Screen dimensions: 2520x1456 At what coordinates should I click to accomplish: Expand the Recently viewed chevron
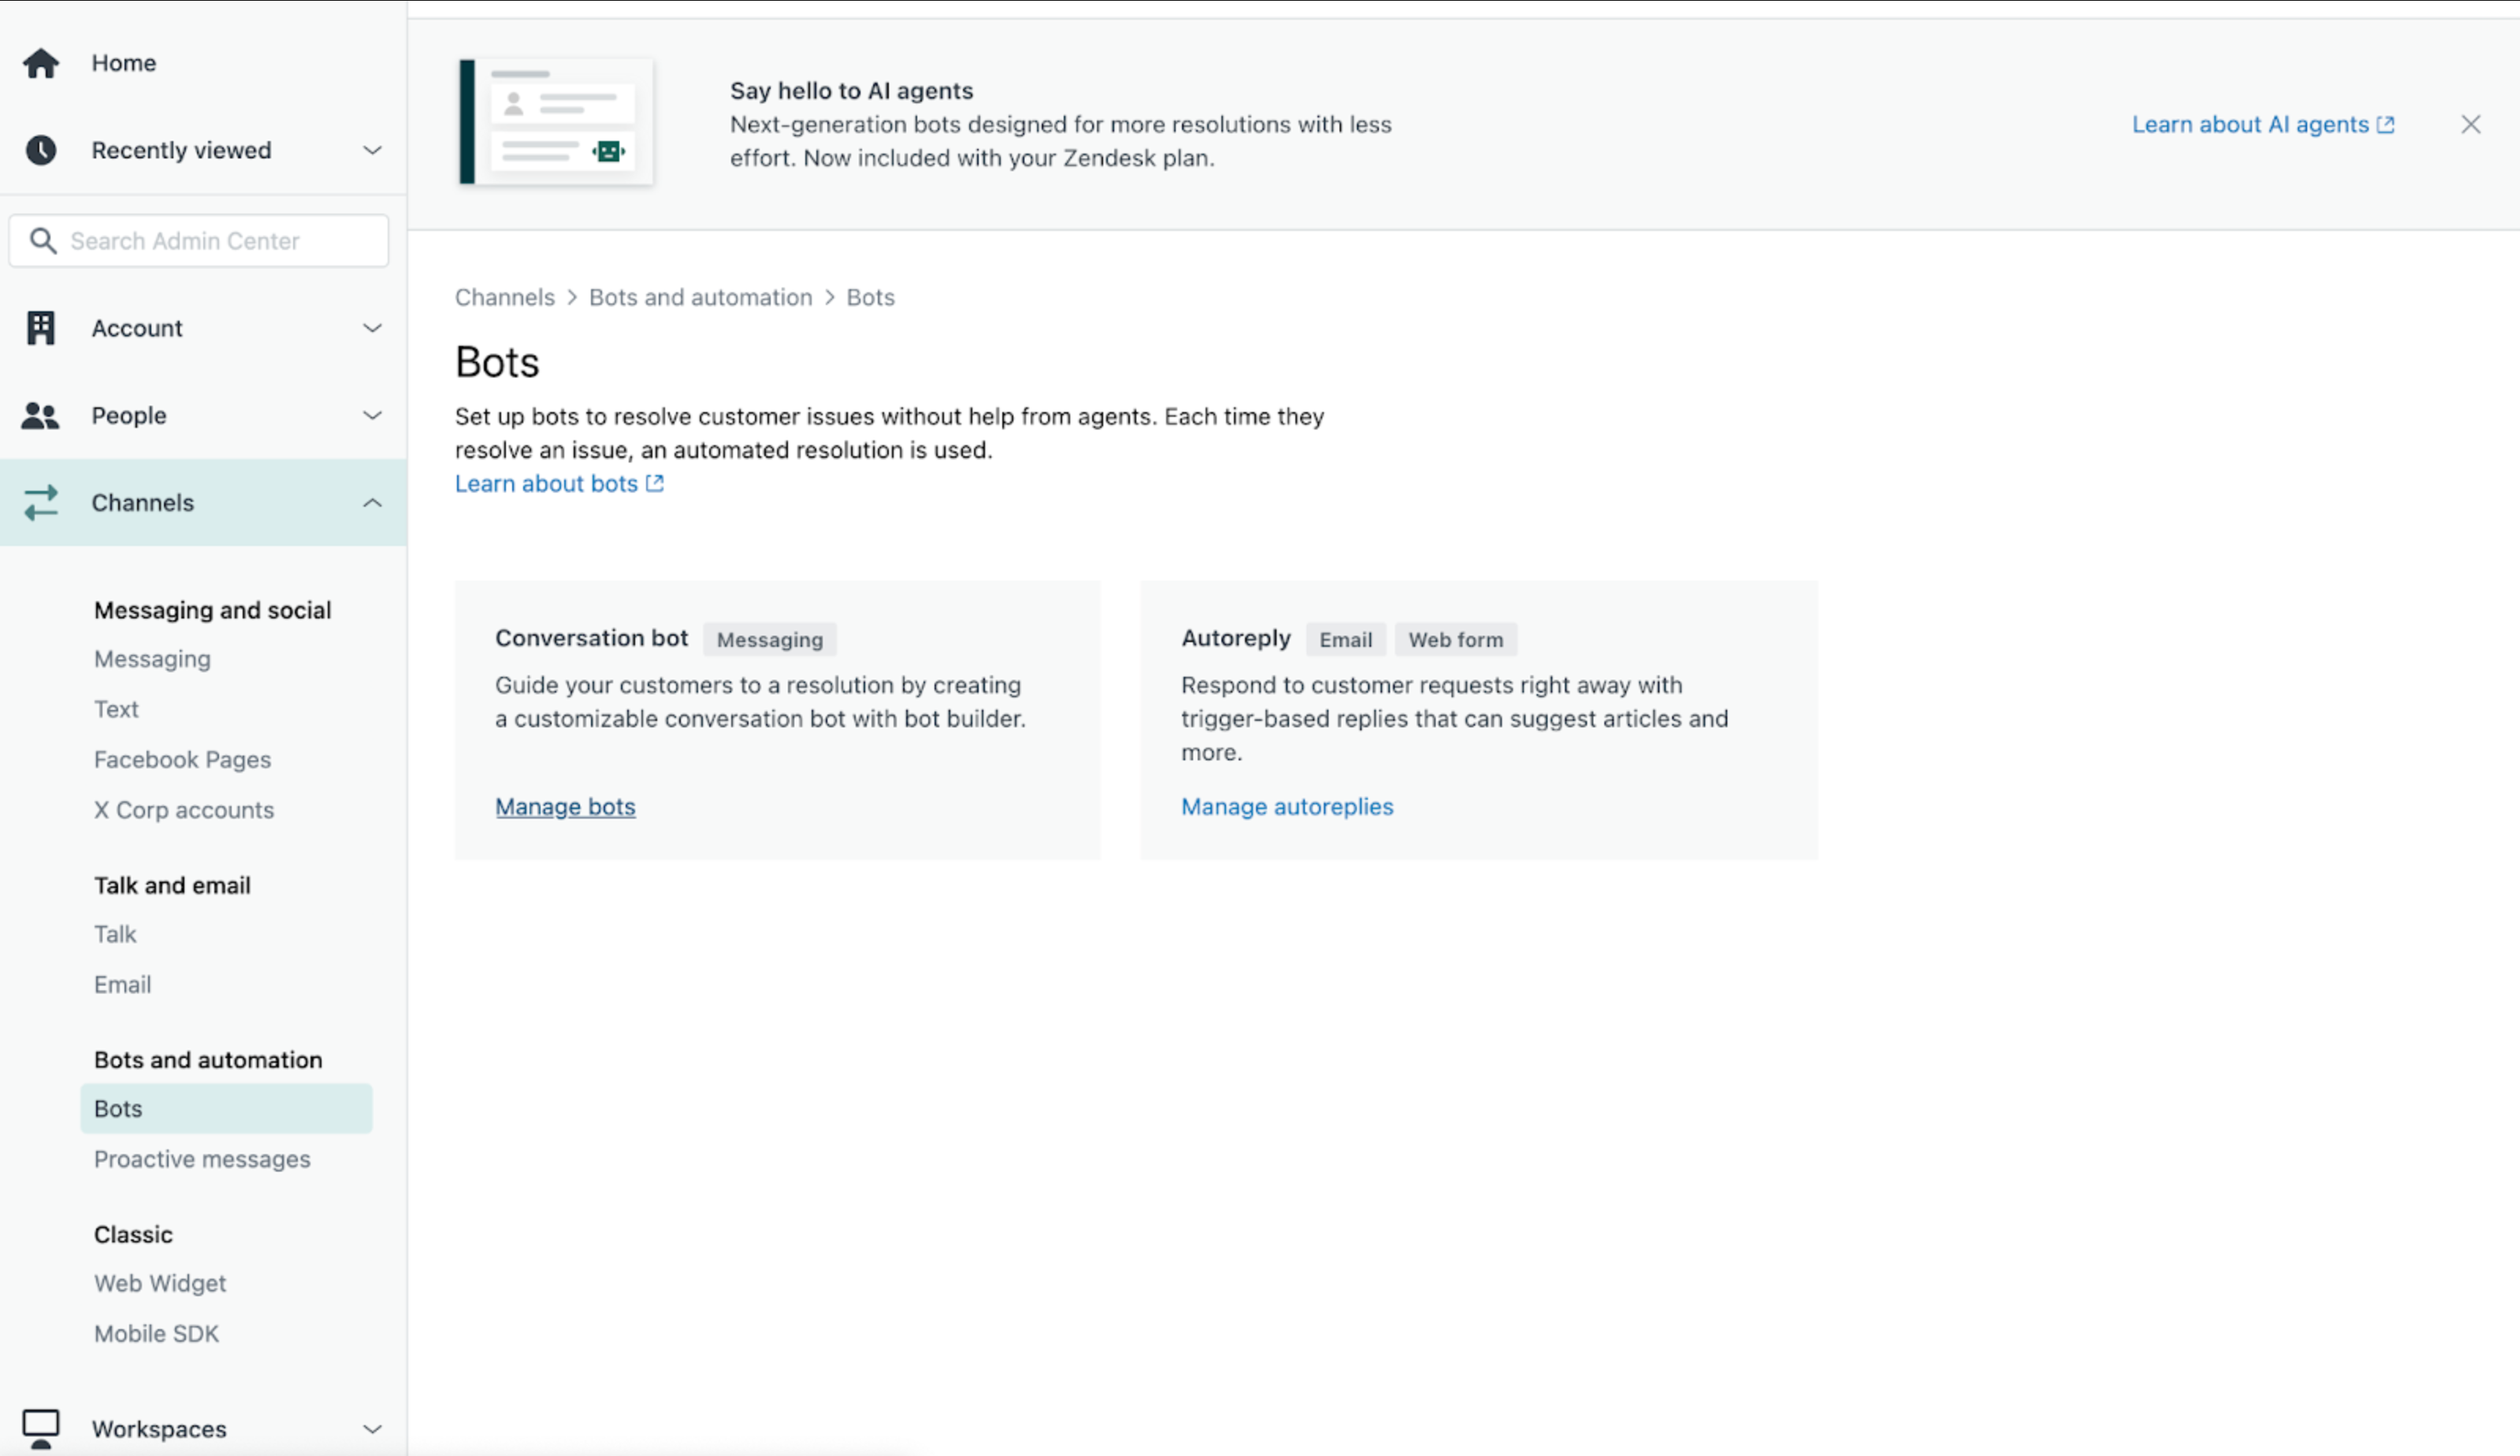tap(372, 150)
